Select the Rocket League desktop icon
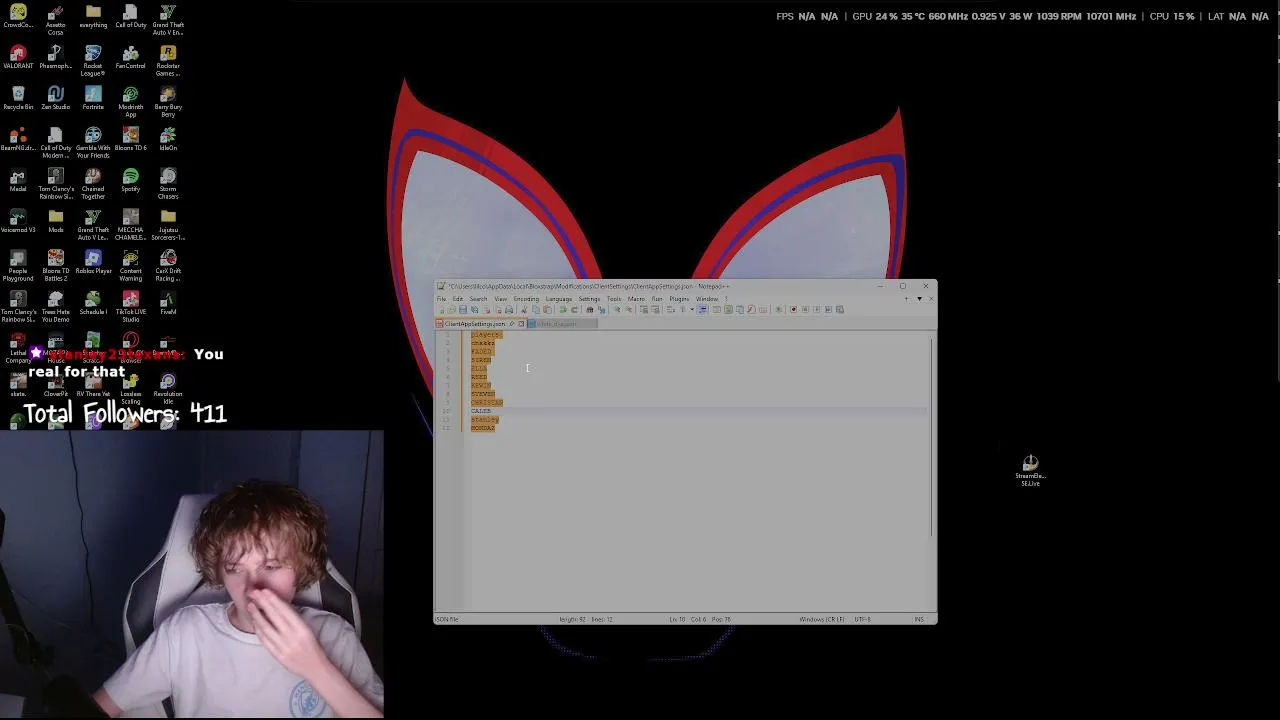Screen dimensions: 1280x720 93,62
